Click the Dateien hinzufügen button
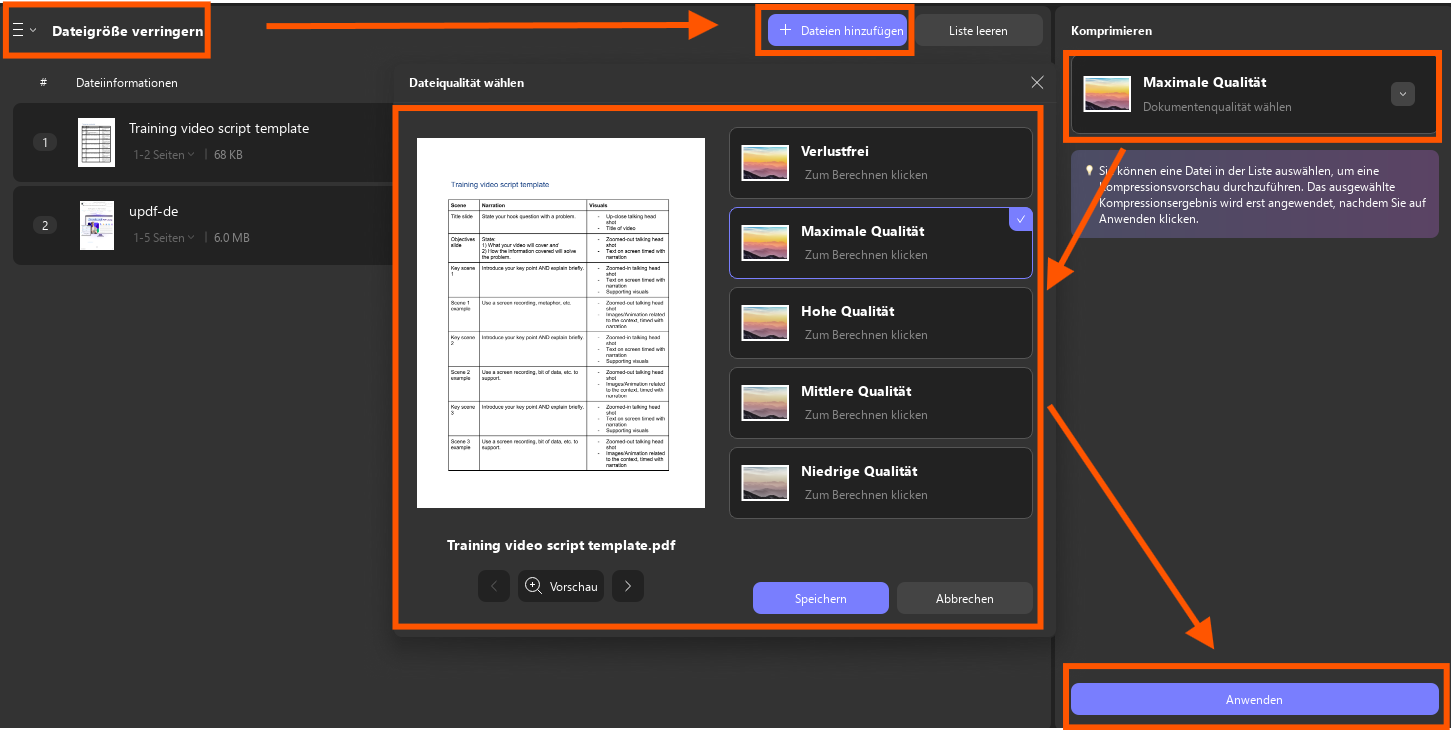Image resolution: width=1451 pixels, height=730 pixels. [837, 30]
